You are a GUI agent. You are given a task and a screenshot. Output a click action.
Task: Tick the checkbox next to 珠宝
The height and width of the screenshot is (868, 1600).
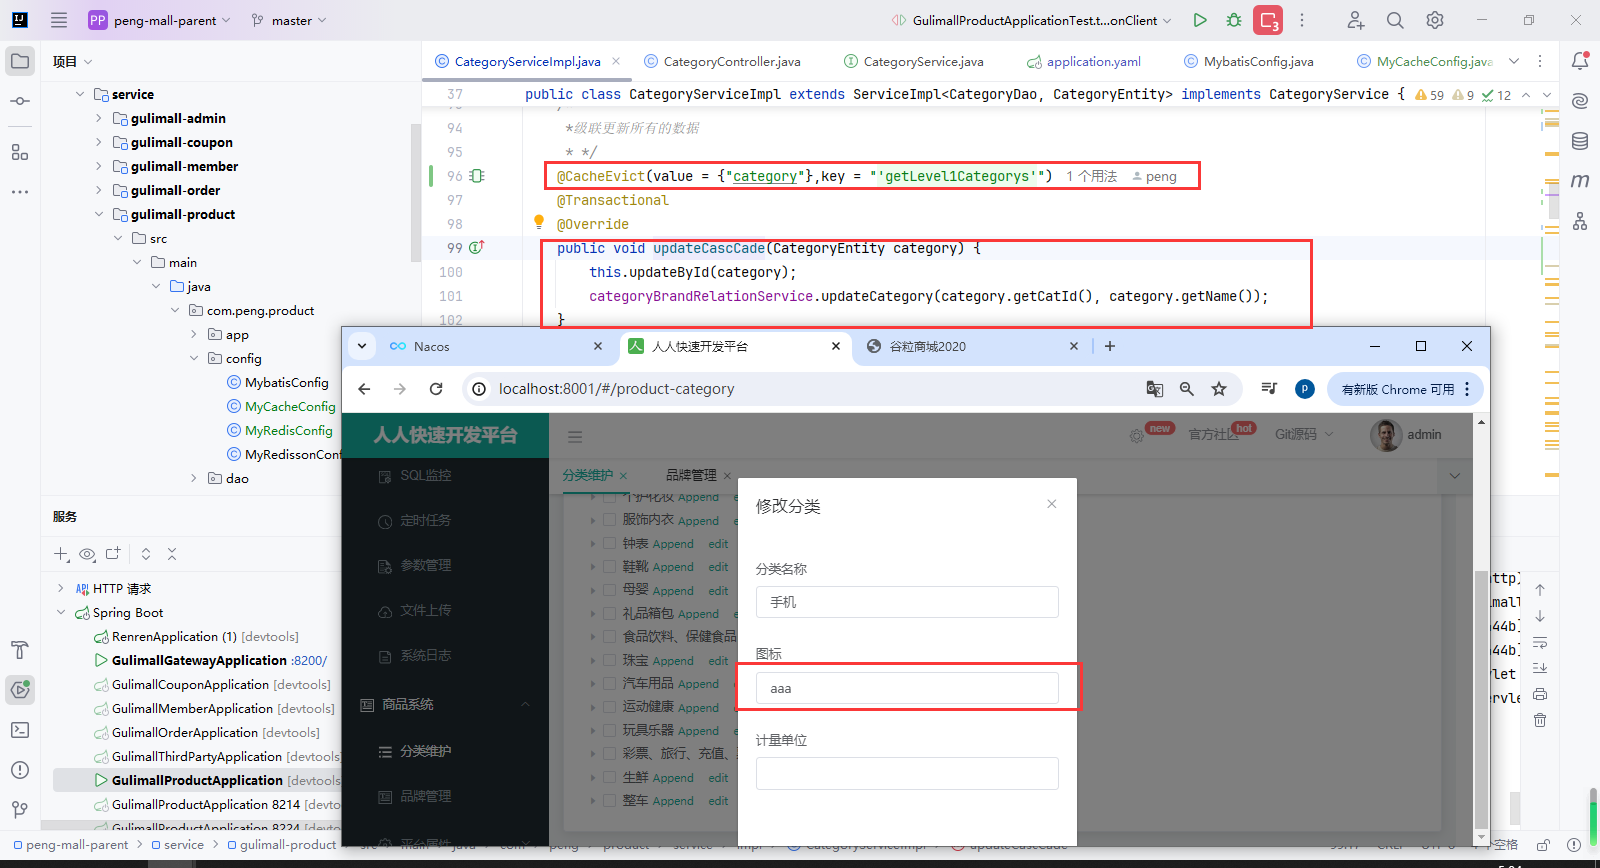[x=609, y=660]
